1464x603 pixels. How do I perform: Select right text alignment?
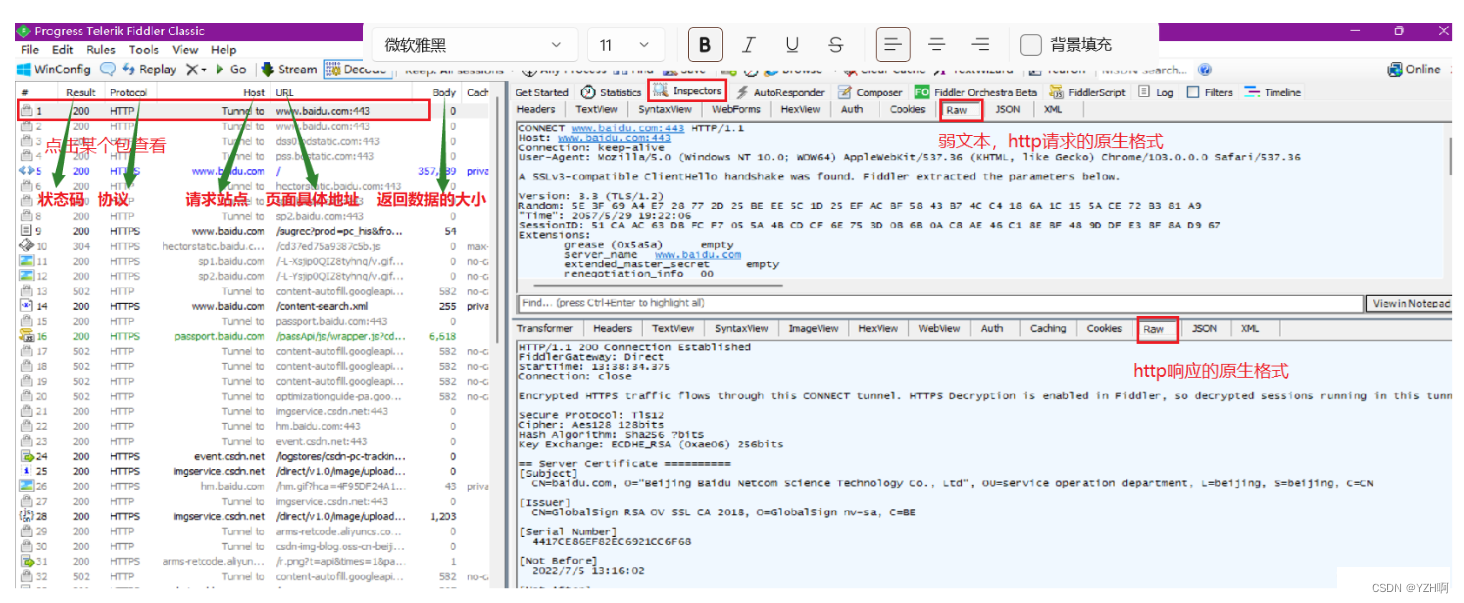coord(981,45)
